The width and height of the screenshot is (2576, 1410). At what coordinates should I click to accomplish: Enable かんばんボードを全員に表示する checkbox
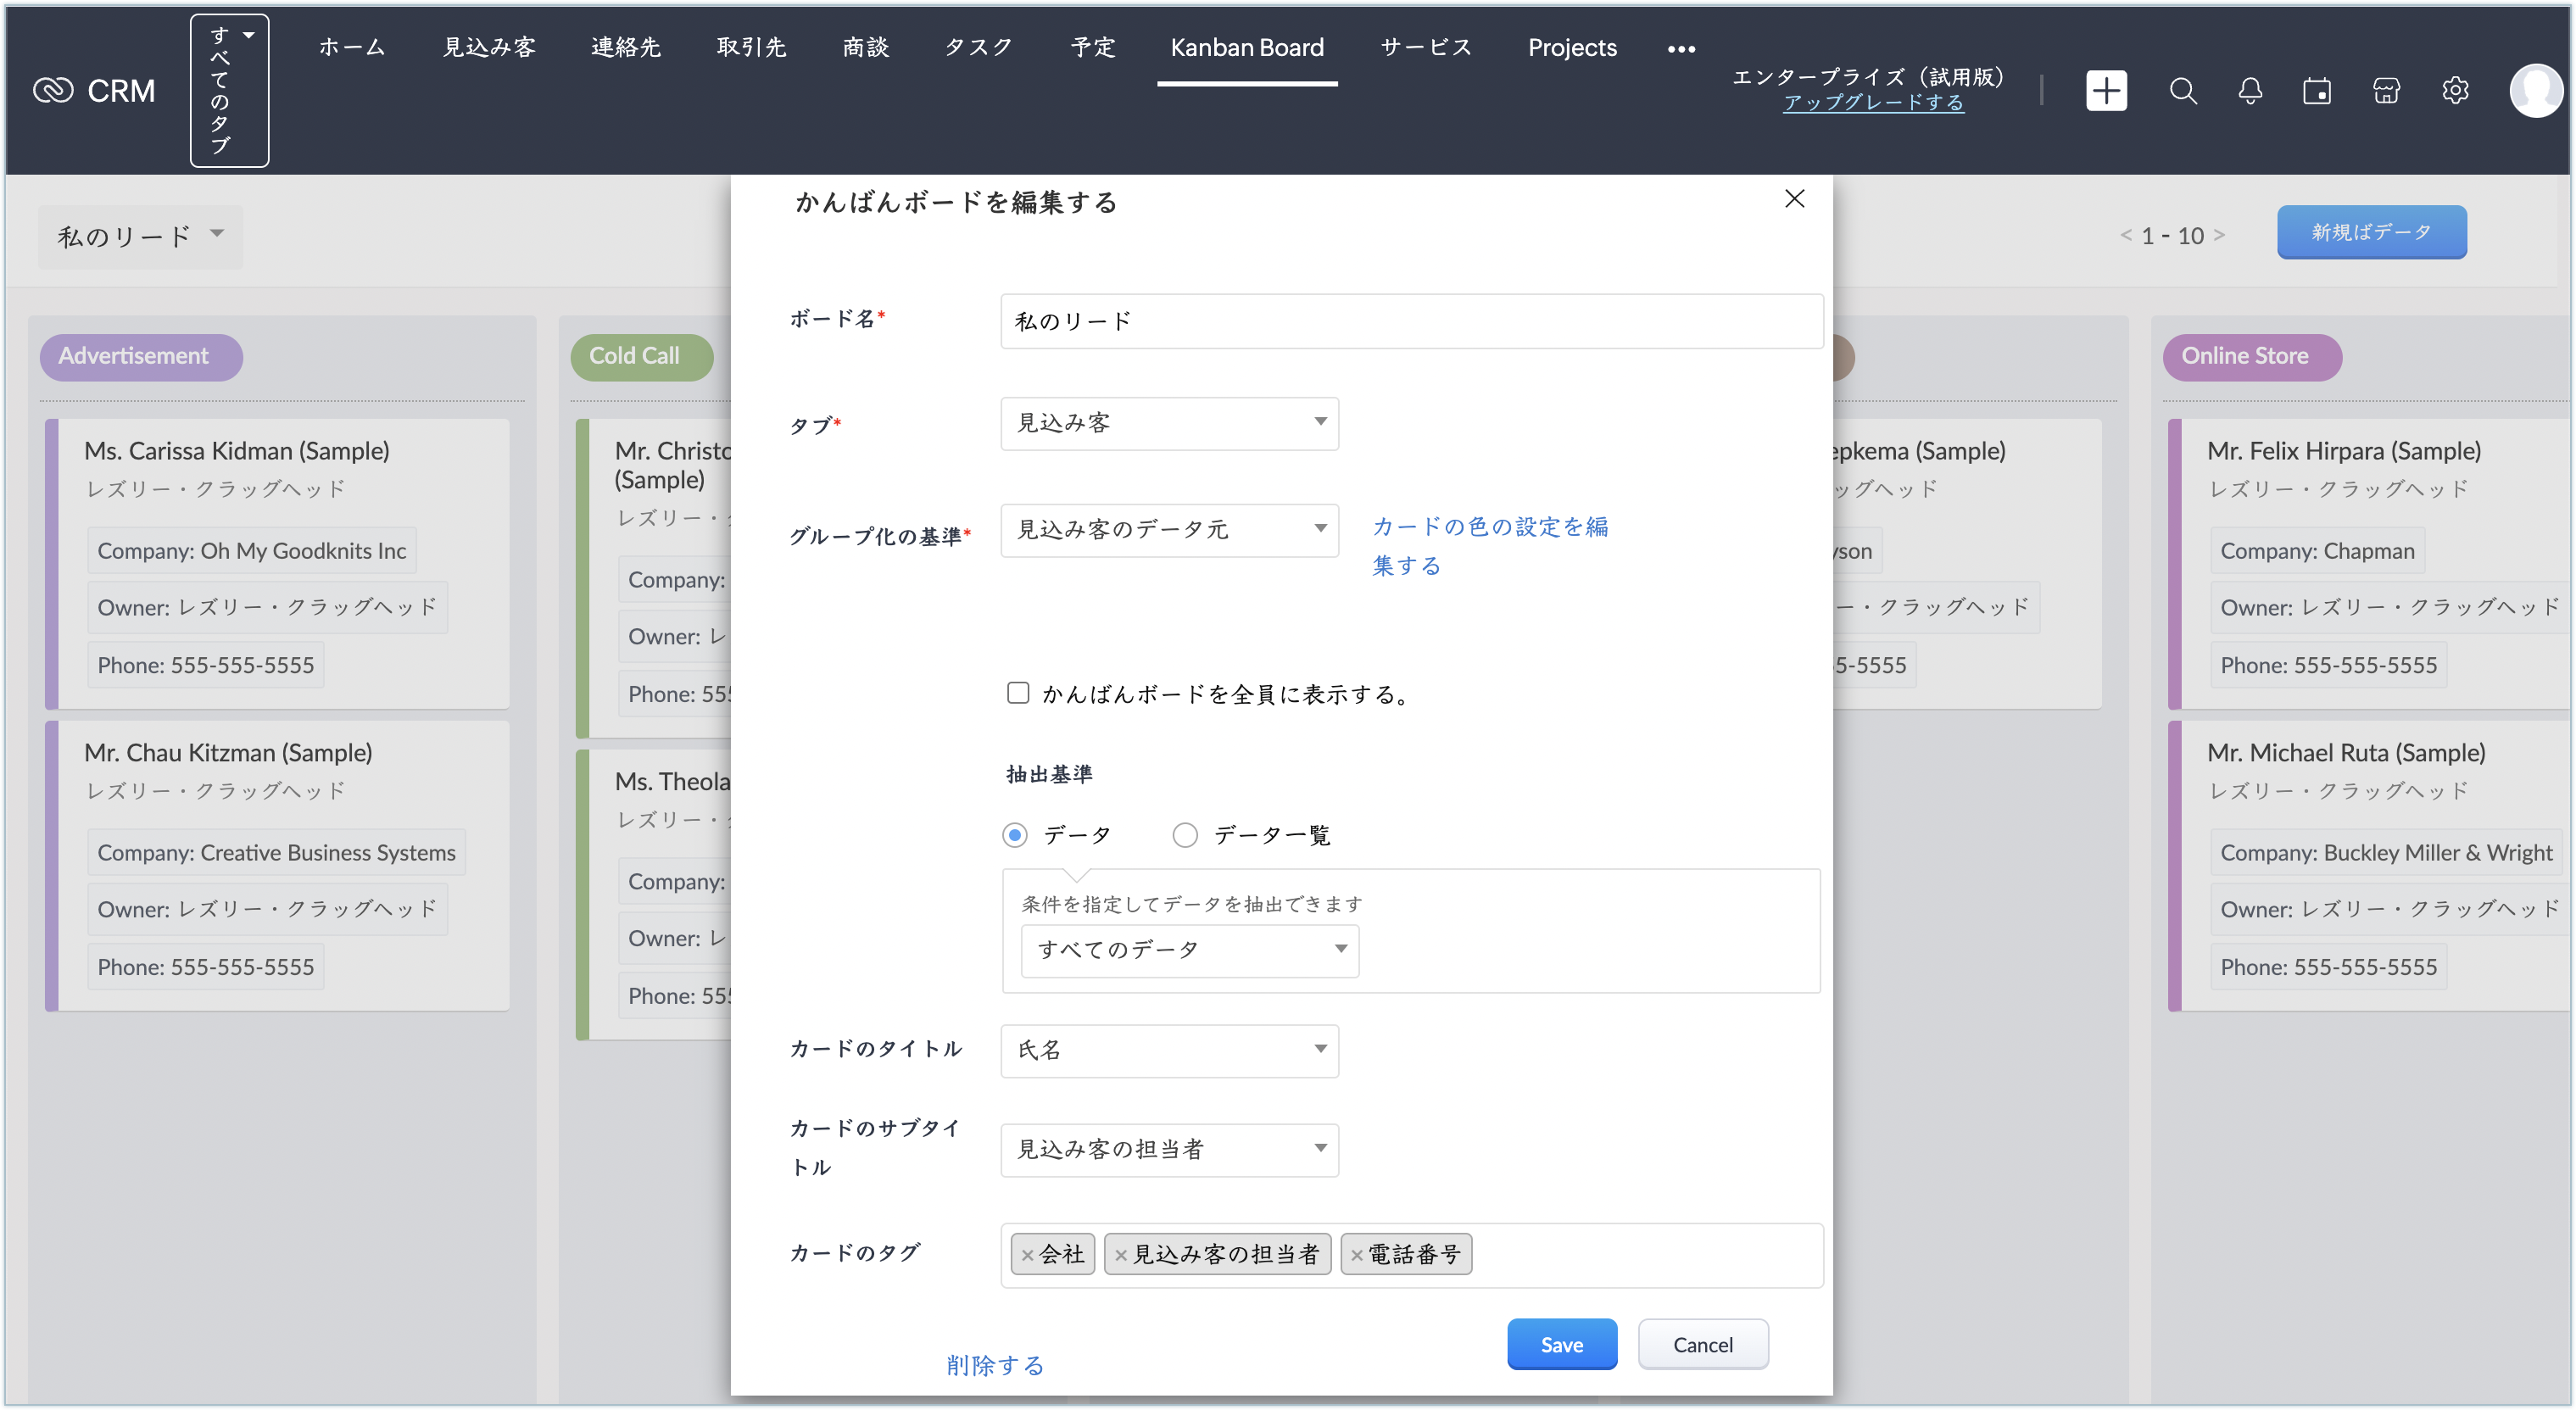[x=1018, y=693]
